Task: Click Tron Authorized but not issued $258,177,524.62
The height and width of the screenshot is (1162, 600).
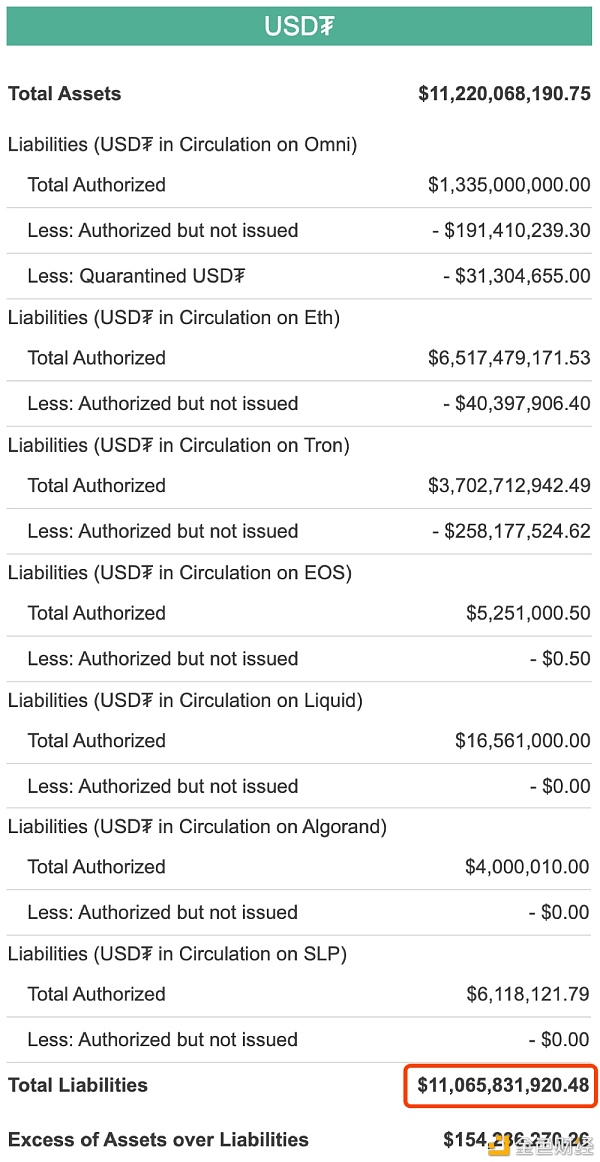Action: (x=511, y=531)
